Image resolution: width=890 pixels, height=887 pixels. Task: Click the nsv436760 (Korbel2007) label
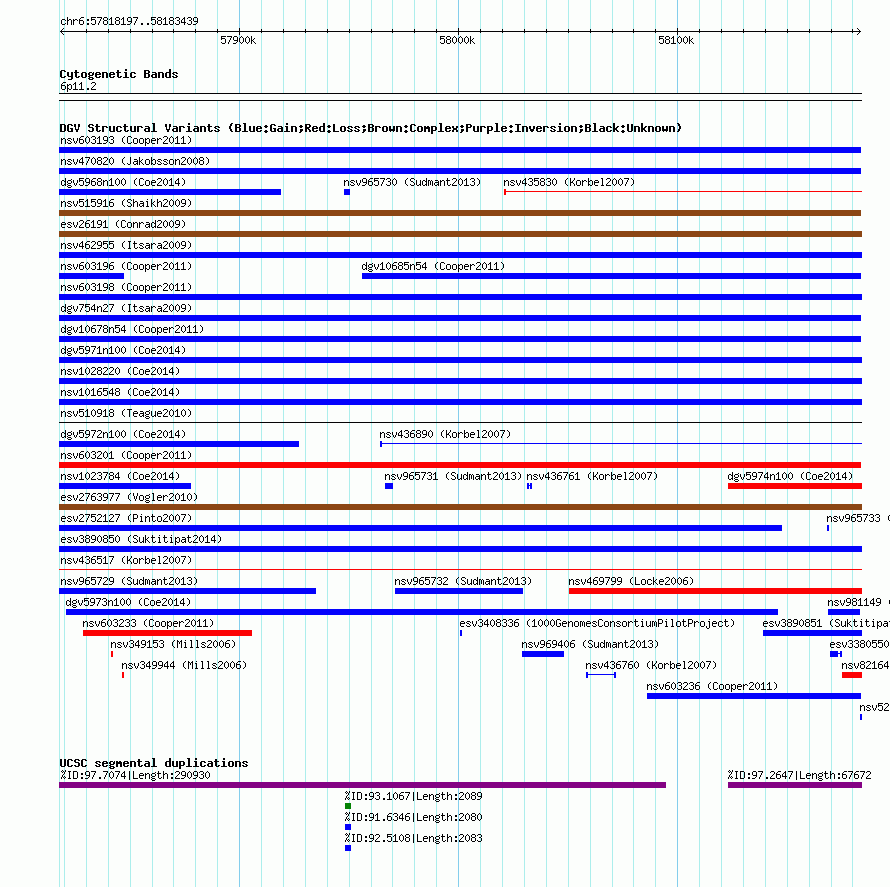[651, 665]
